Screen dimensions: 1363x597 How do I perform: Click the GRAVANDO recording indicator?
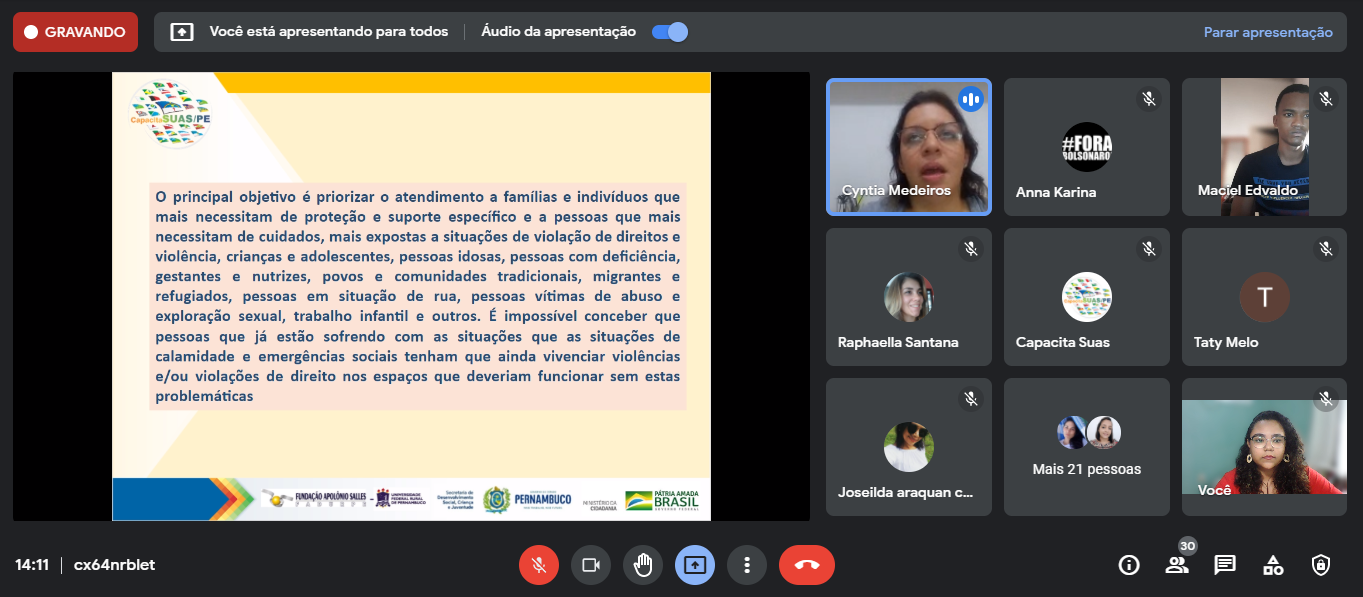coord(75,32)
